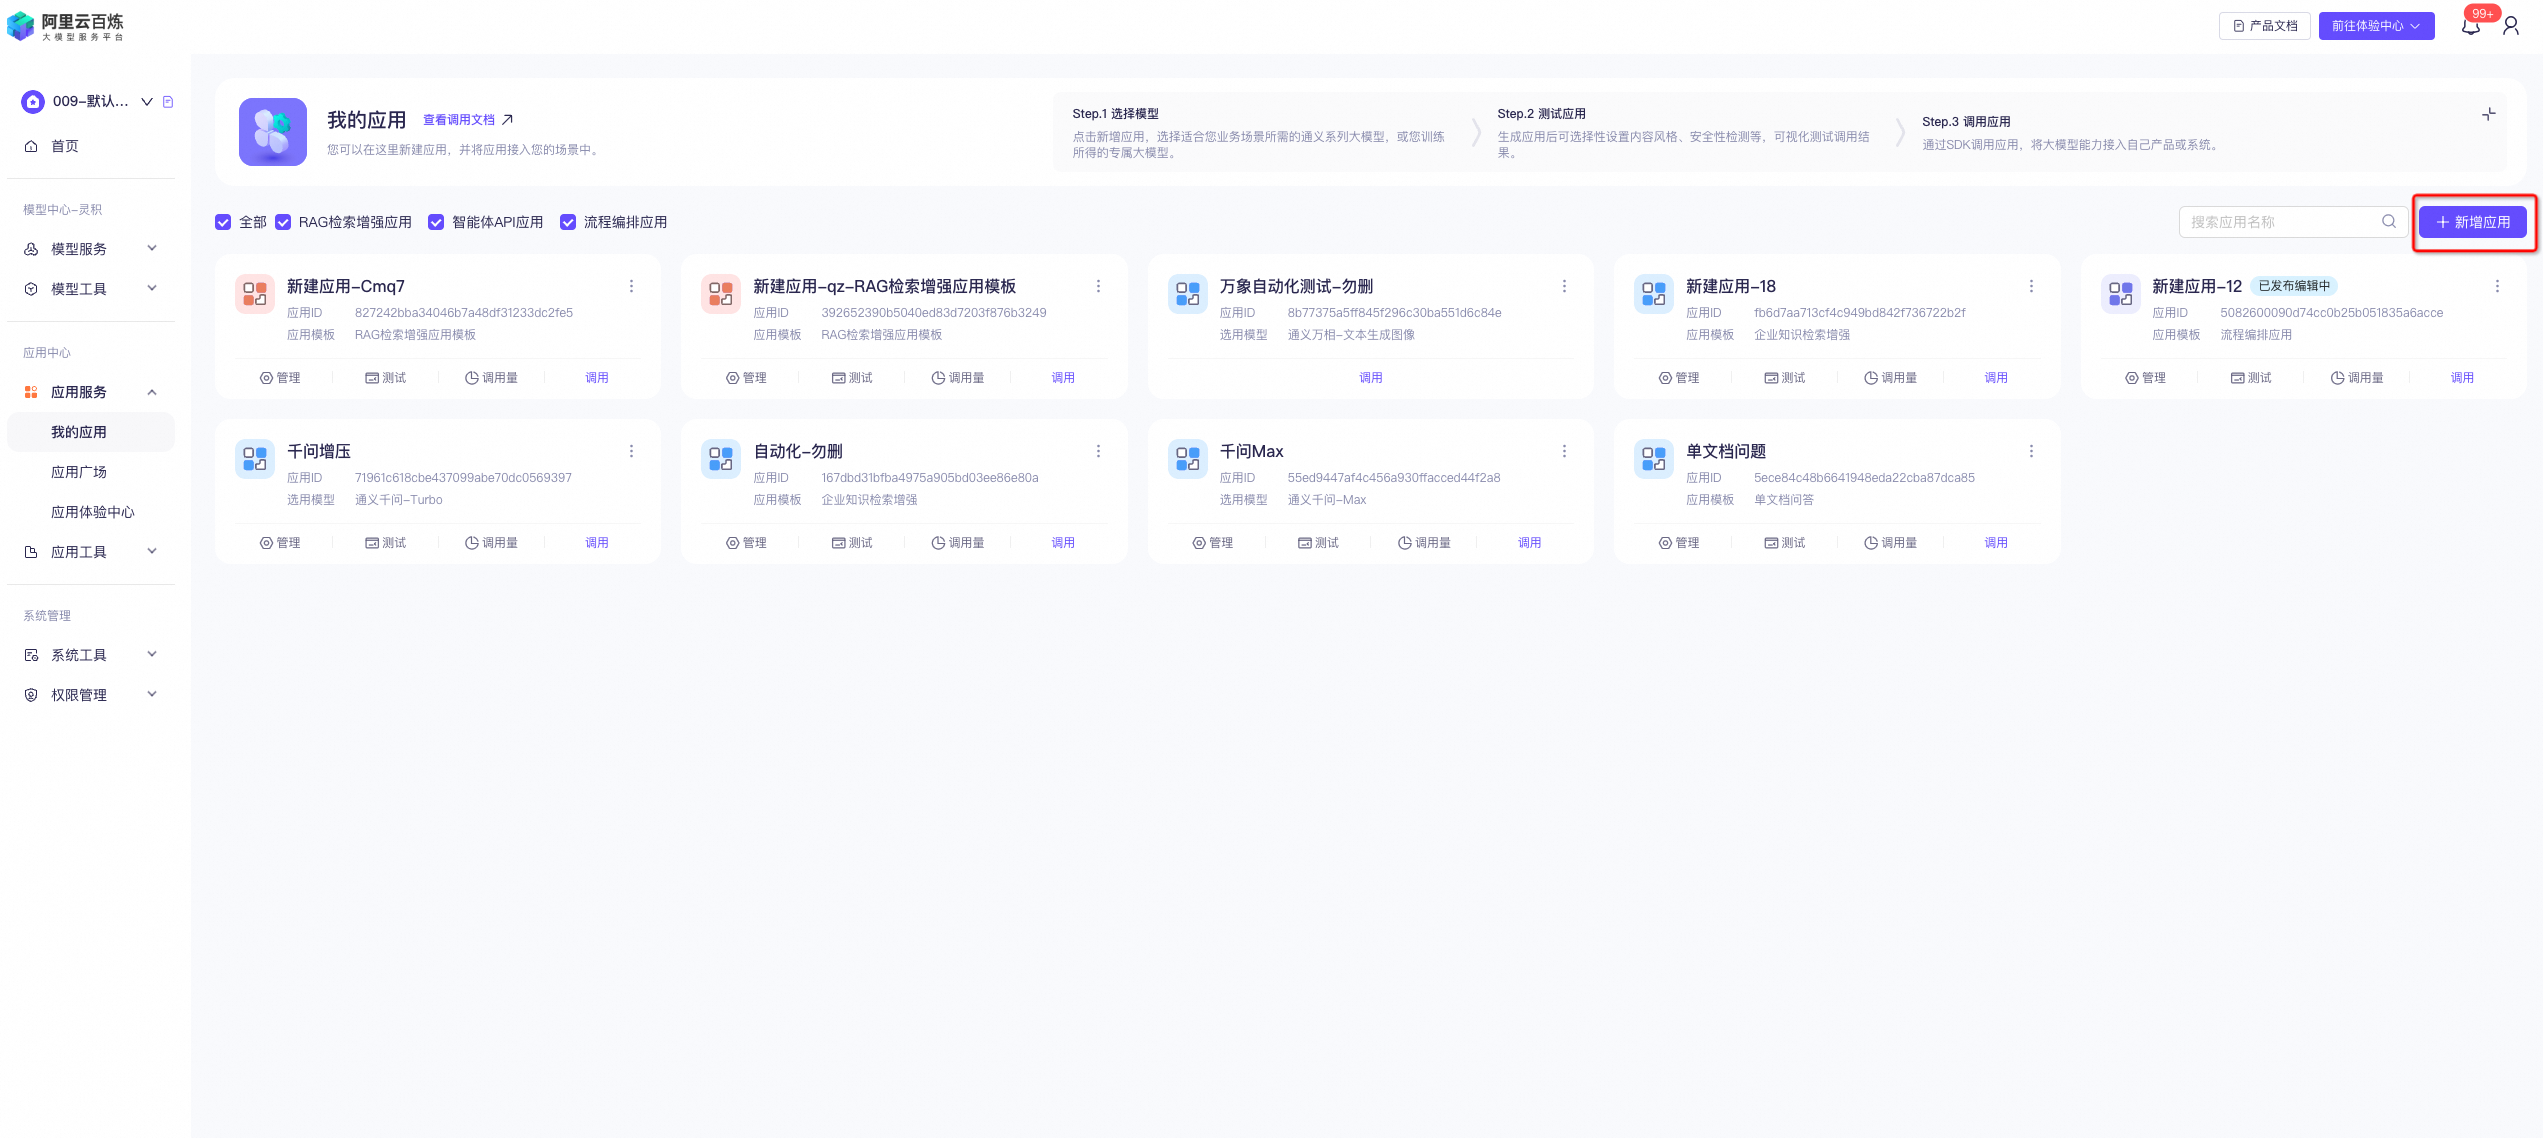
Task: Click the 新建应用-qz-RAG app icon
Action: click(721, 294)
